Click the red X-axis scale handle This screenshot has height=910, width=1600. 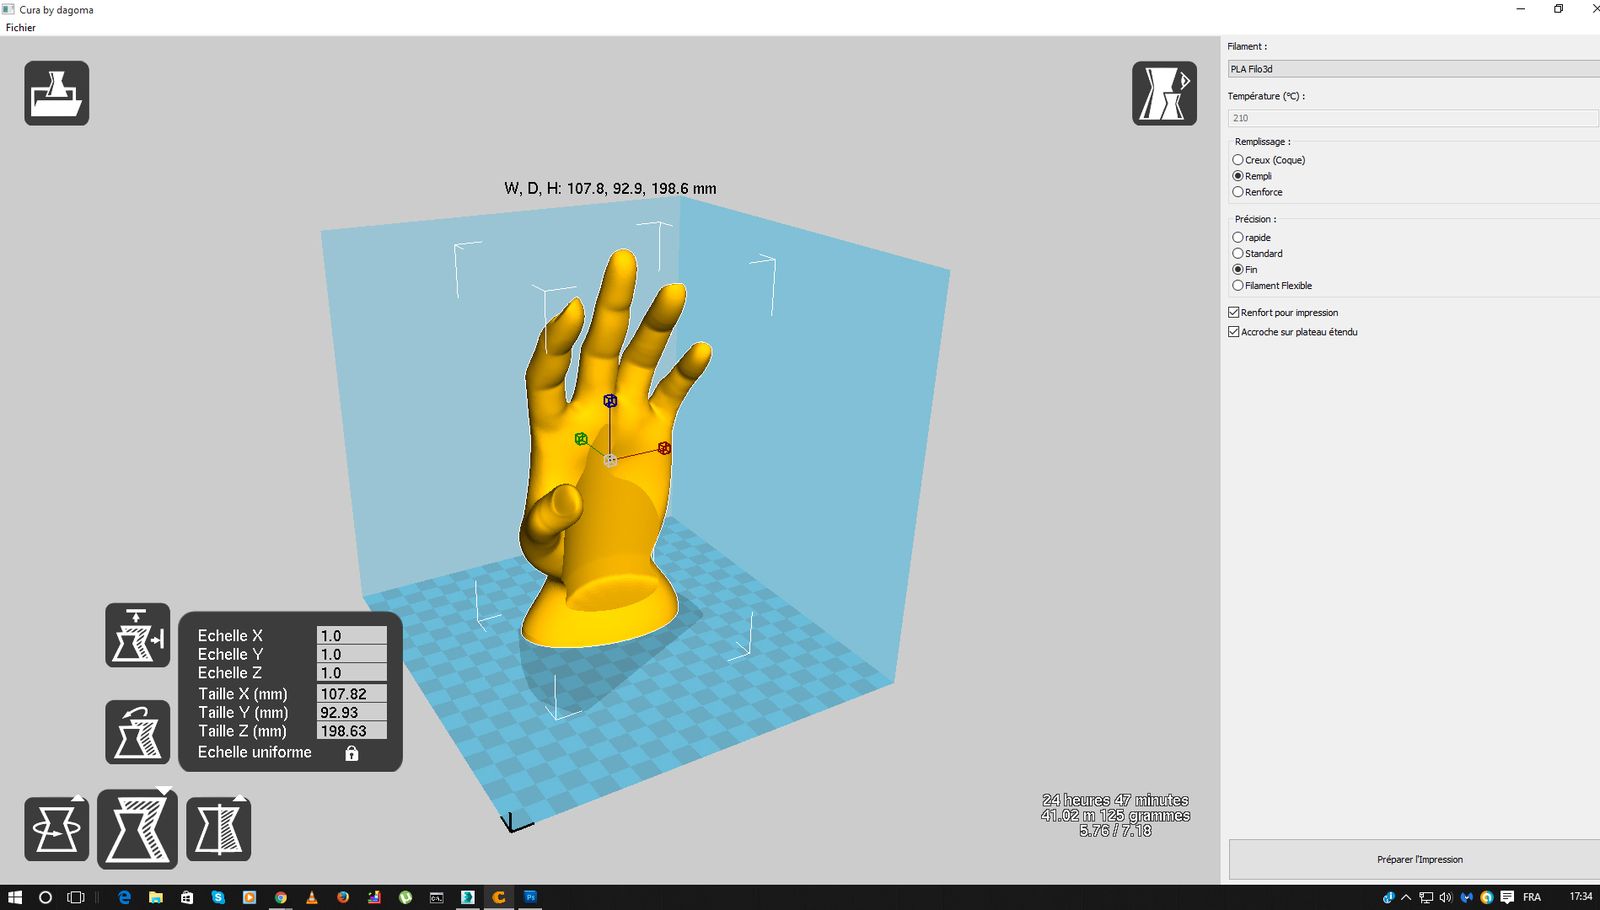pos(664,448)
